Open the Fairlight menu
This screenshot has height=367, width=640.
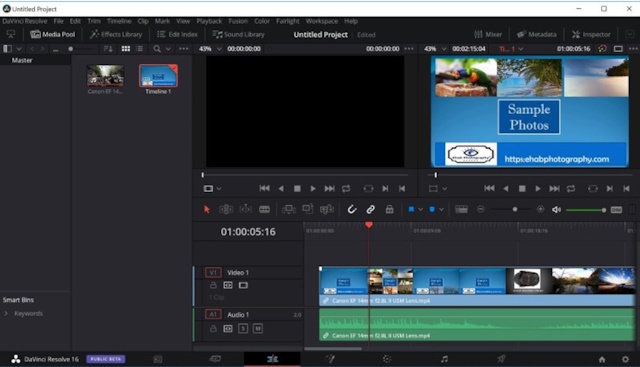point(288,21)
